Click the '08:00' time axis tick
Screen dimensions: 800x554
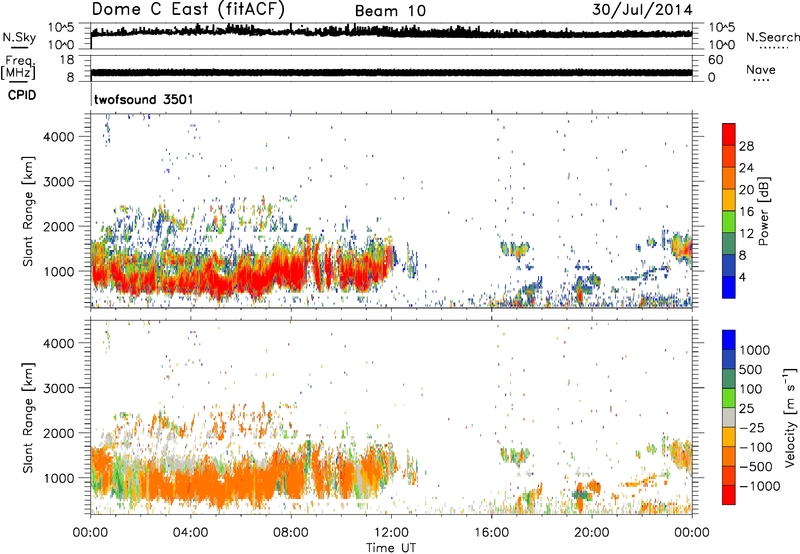pyautogui.click(x=291, y=533)
